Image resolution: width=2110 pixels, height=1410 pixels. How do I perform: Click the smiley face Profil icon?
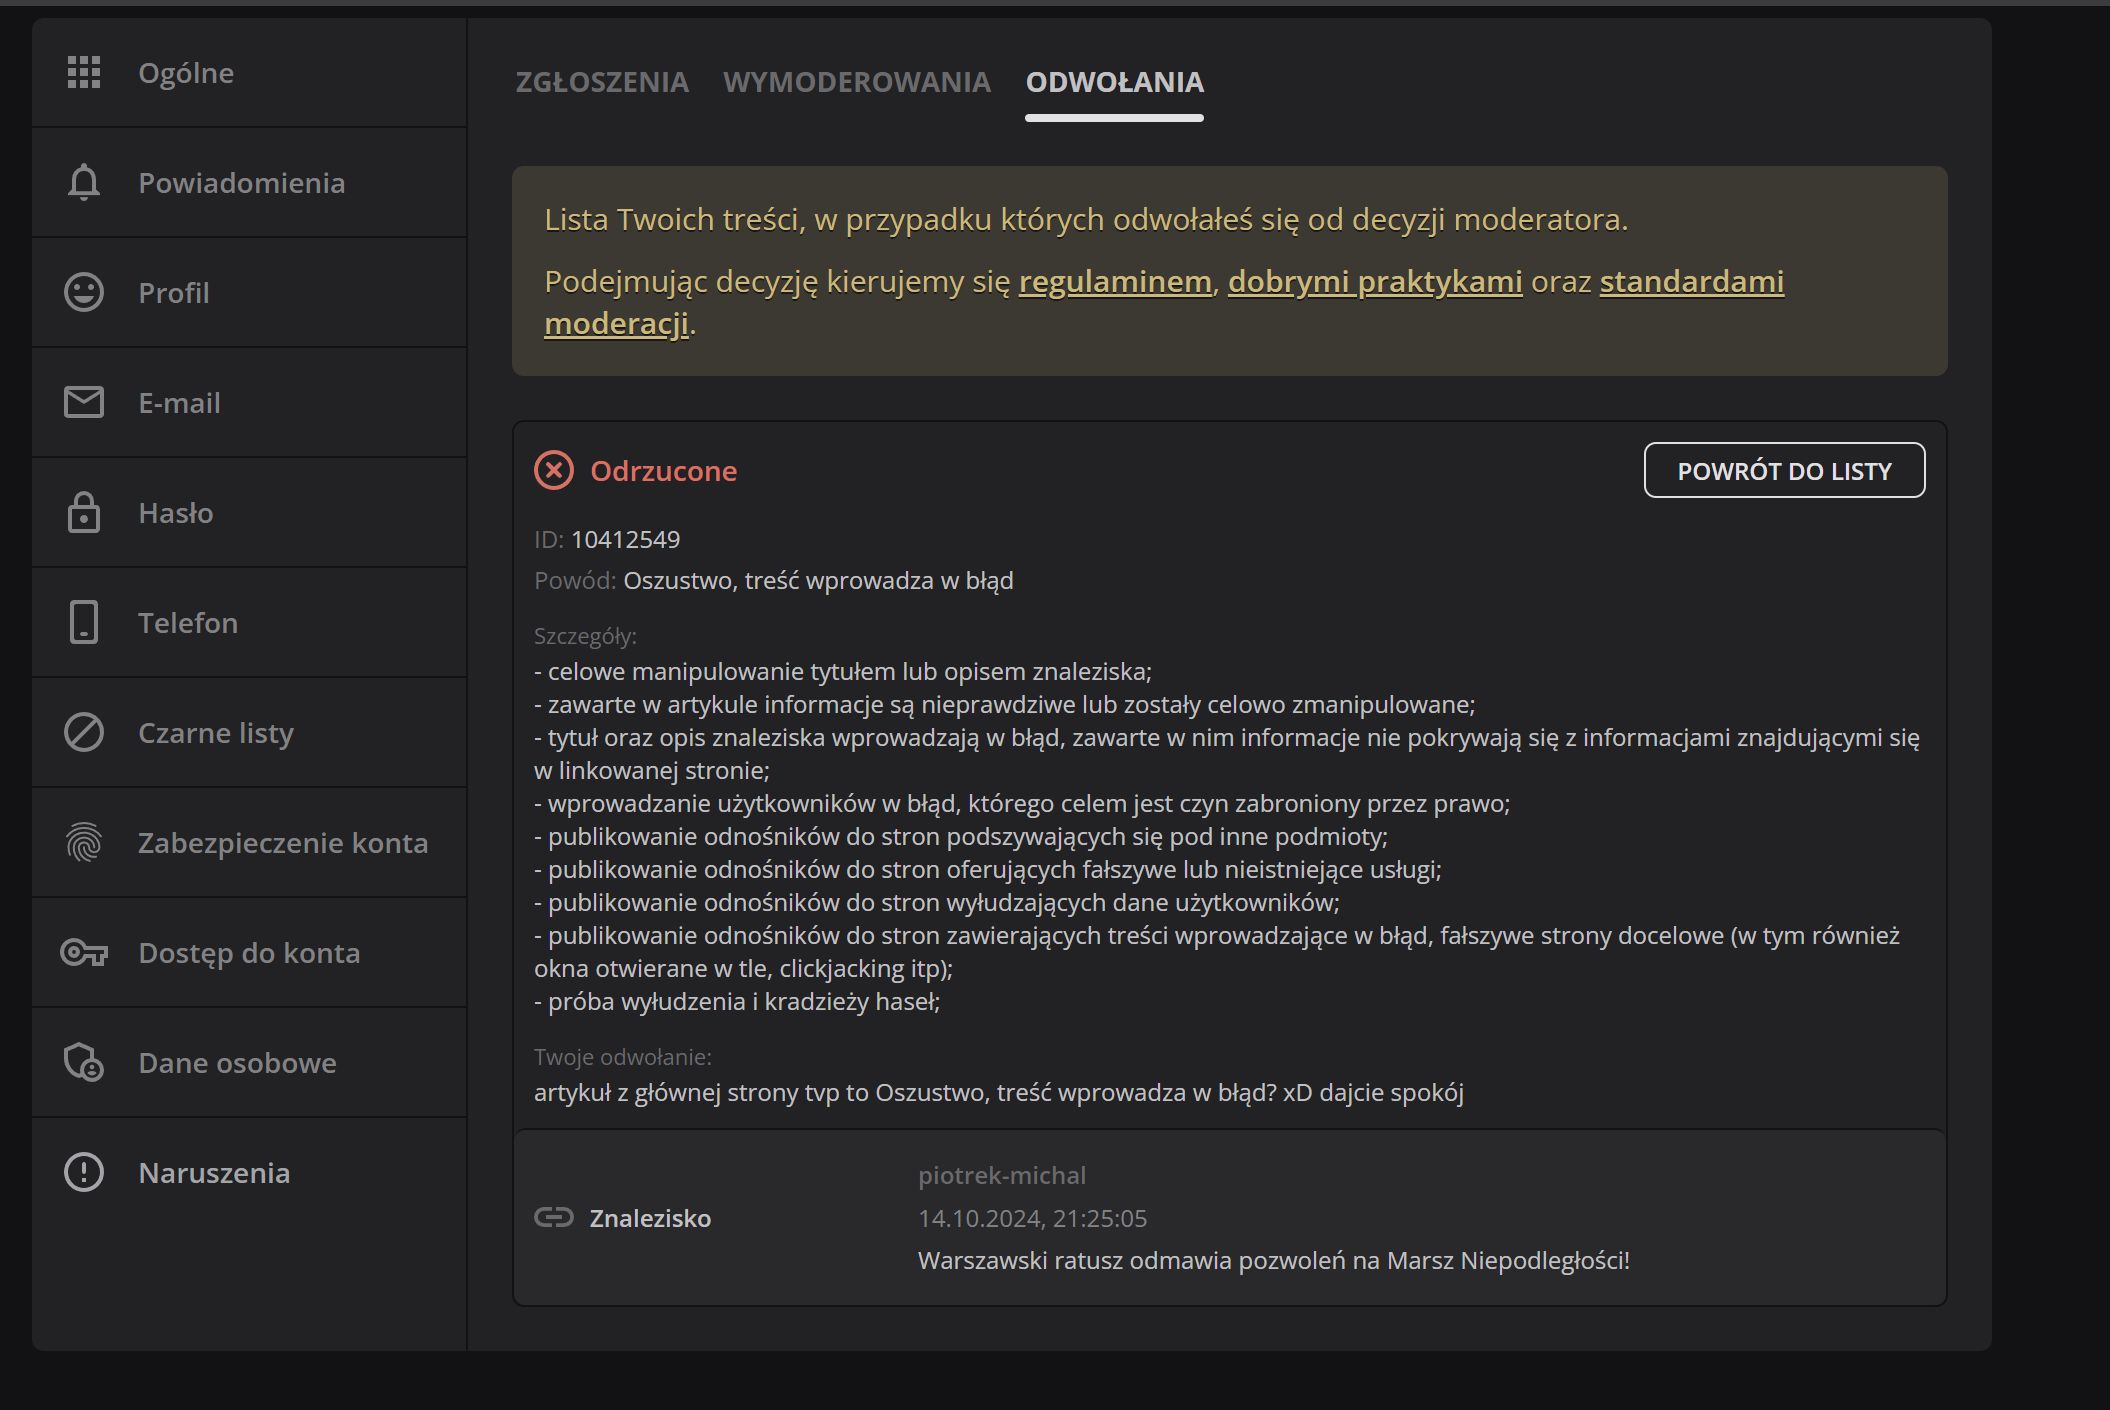[x=84, y=292]
